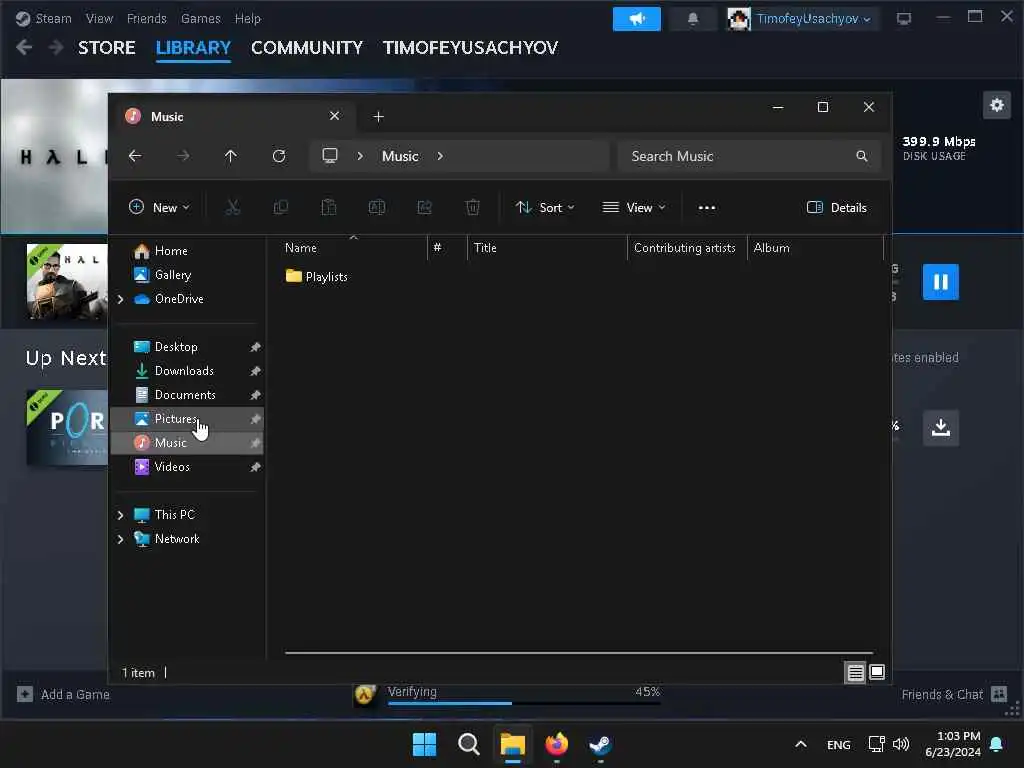Image resolution: width=1024 pixels, height=768 pixels.
Task: Click the horizontal scrollbar in file list
Action: coord(579,652)
